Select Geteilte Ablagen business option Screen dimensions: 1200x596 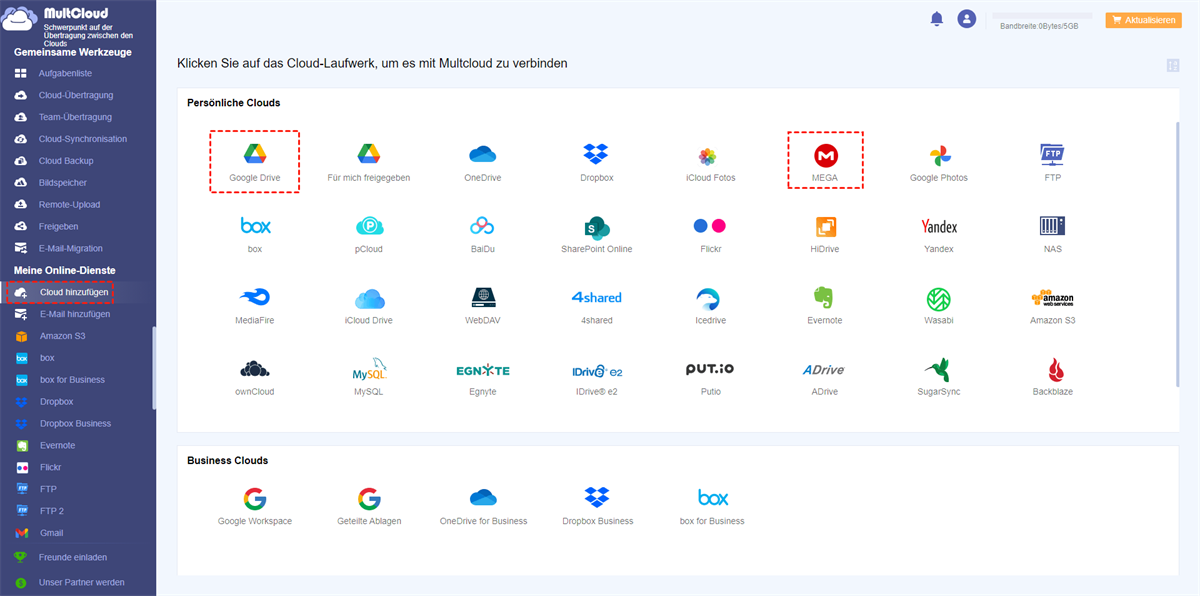tap(369, 499)
